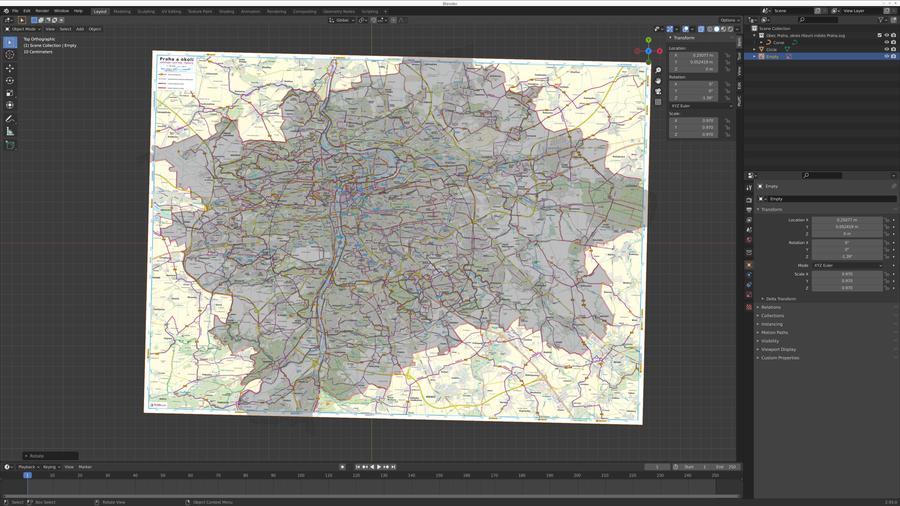Screen dimensions: 900x506
Task: Expand the Relations panel in Properties
Action: click(771, 307)
